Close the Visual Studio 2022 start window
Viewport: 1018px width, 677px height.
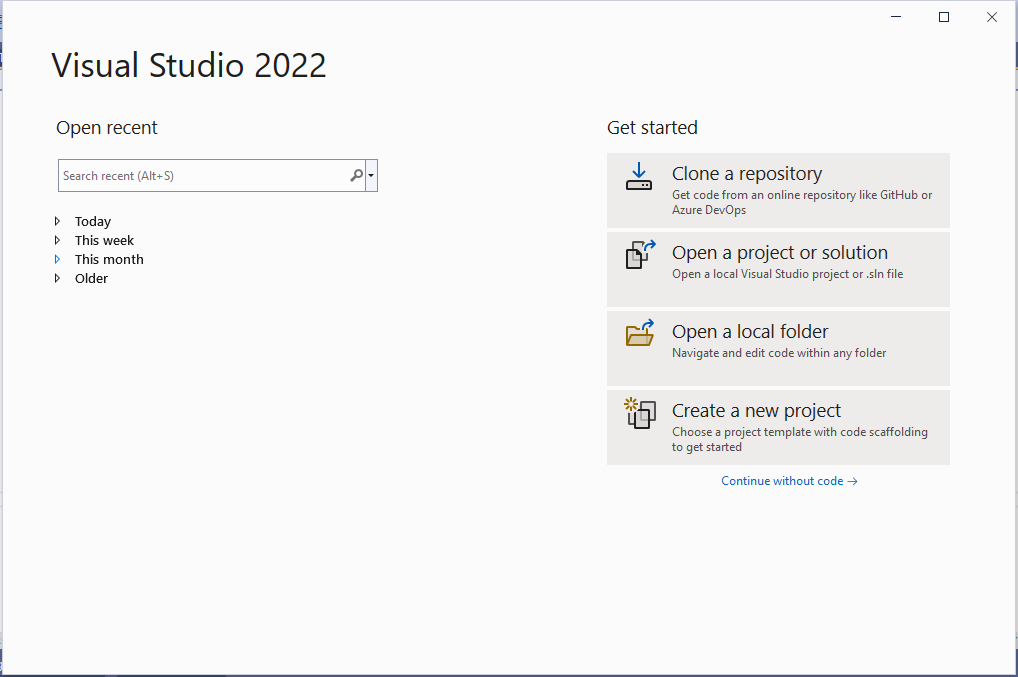point(992,17)
